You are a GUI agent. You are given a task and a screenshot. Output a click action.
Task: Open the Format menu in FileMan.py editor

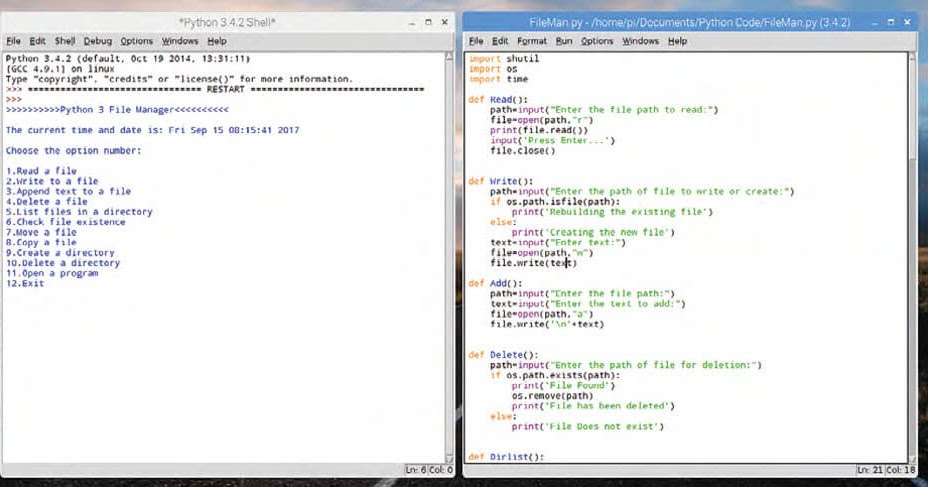coord(531,41)
